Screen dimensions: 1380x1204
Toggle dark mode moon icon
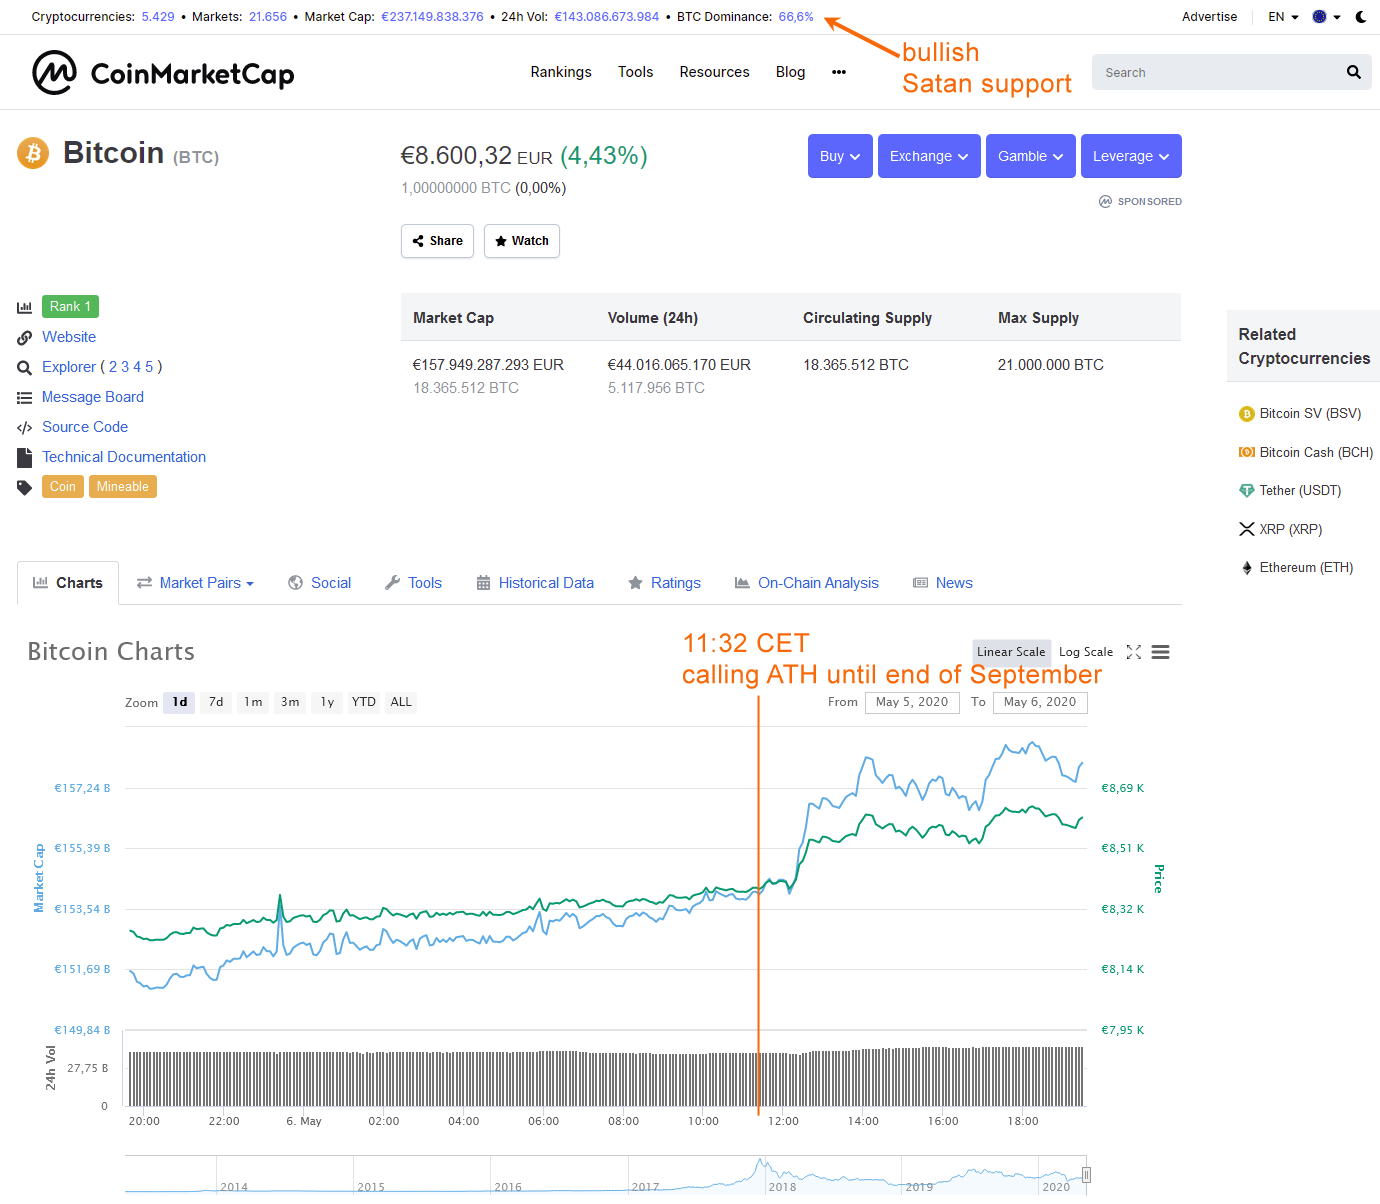1361,17
